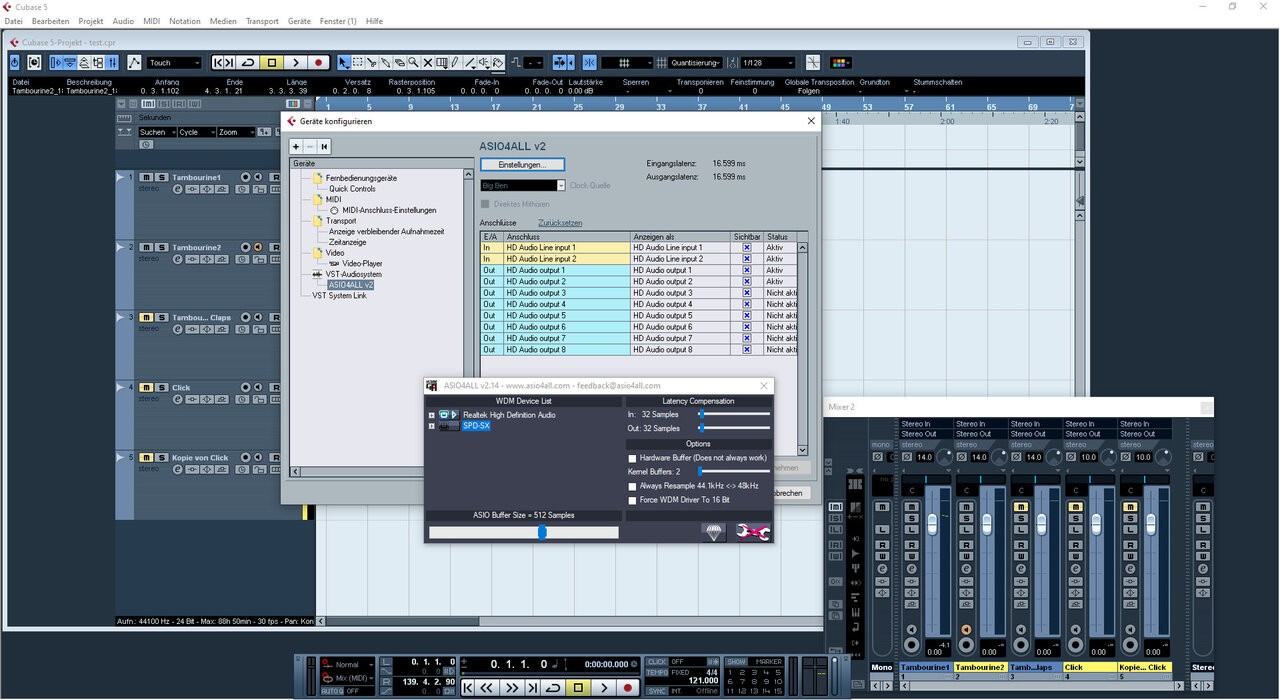Open the Datei menu

click(x=13, y=21)
